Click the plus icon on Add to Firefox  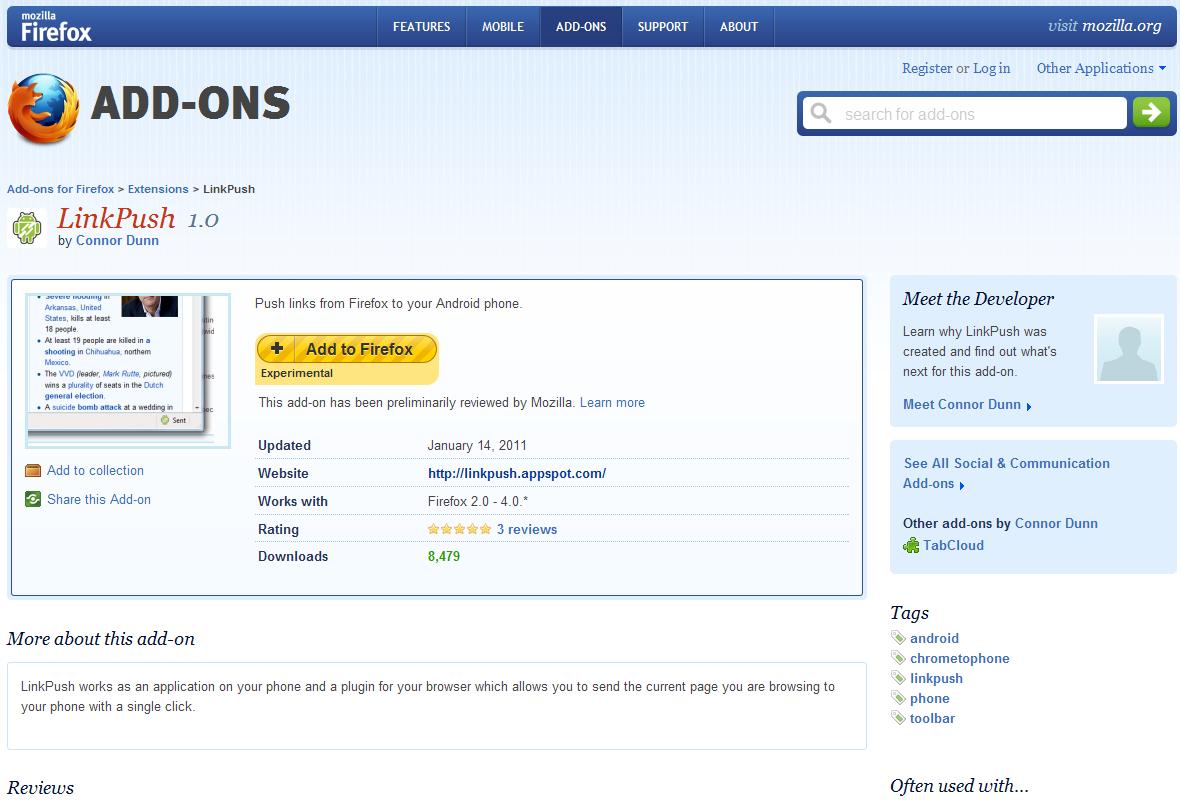277,348
